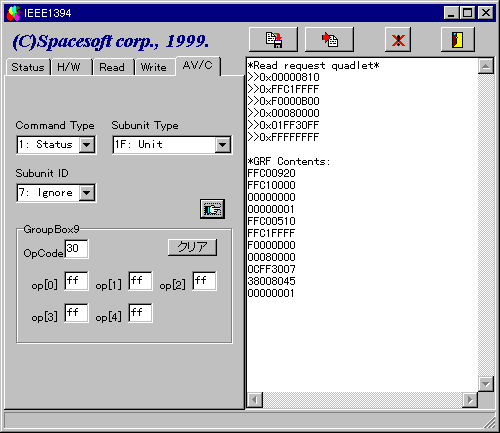Click the save log to disk icon button
The width and height of the screenshot is (500, 433).
pos(273,40)
